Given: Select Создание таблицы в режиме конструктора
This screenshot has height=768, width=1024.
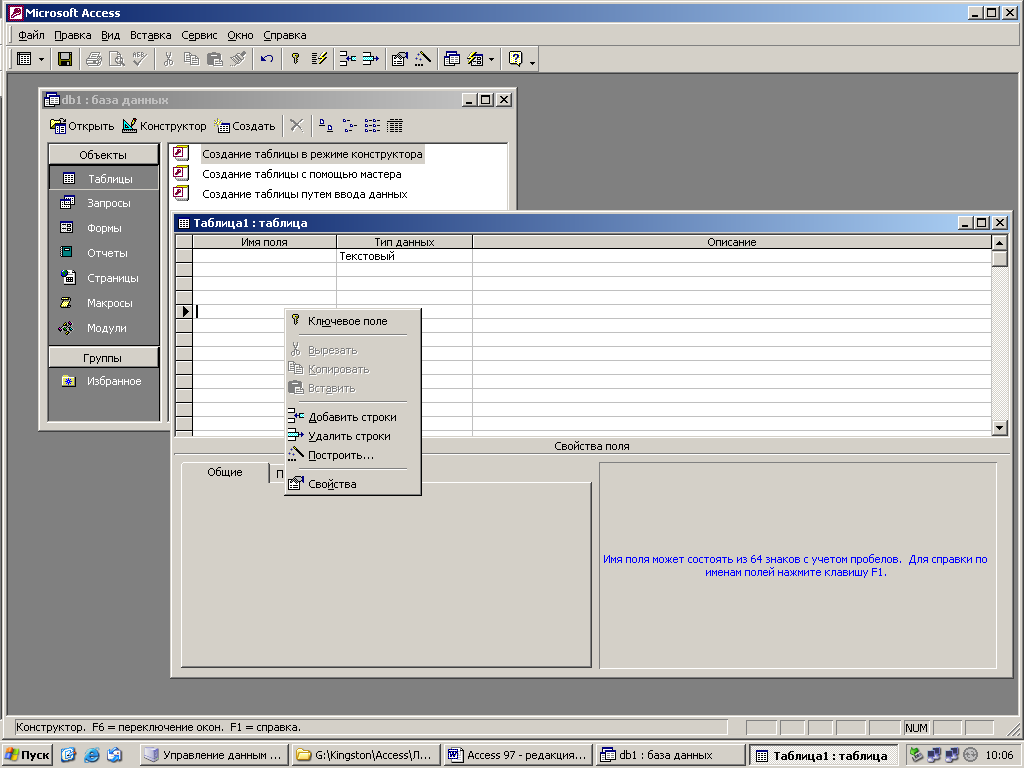Looking at the screenshot, I should (x=312, y=154).
